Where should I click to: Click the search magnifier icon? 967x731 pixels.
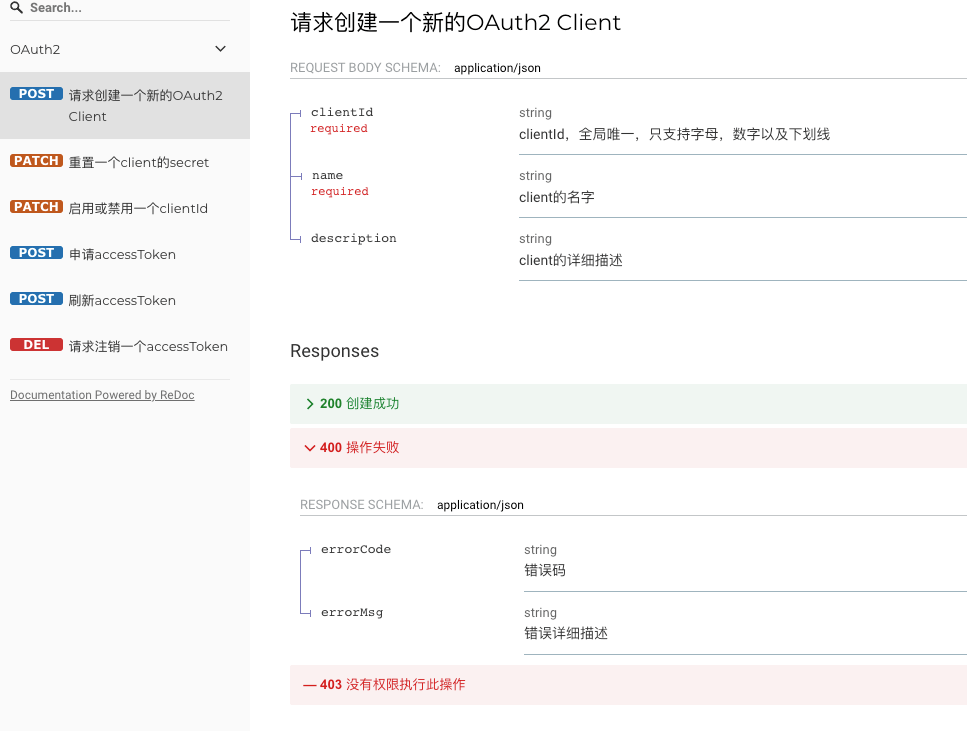(x=17, y=7)
